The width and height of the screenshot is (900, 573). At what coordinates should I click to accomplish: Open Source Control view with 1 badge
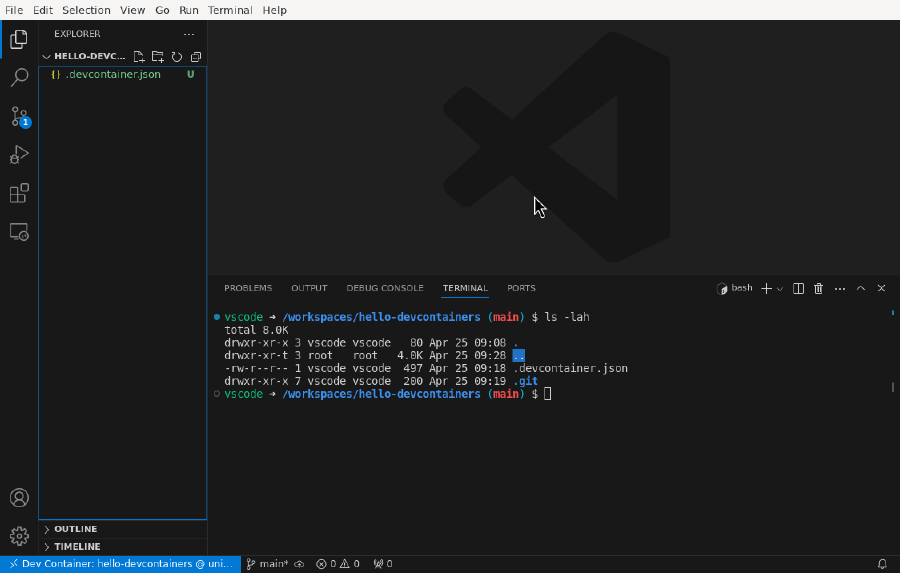pyautogui.click(x=19, y=117)
